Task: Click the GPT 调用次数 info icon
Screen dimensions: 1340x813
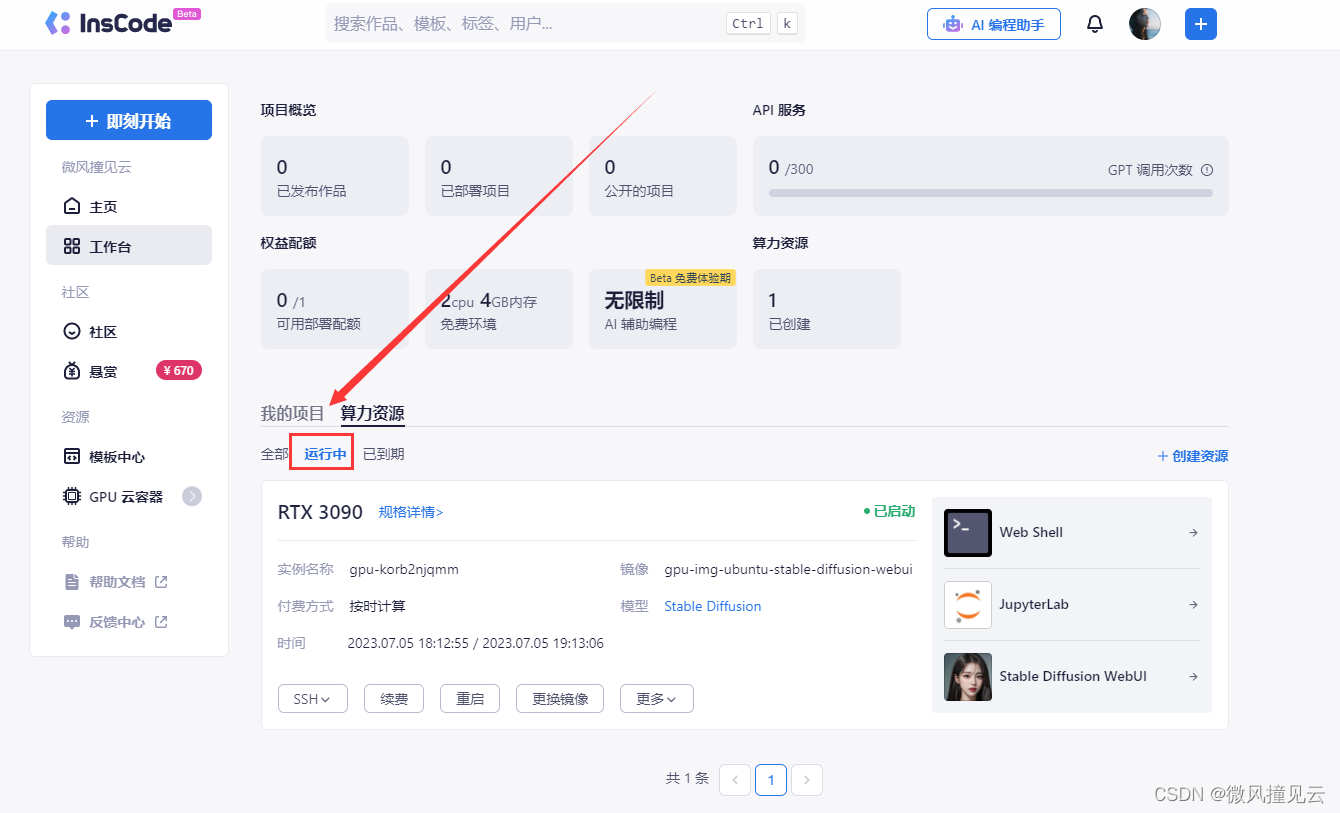Action: [x=1206, y=170]
